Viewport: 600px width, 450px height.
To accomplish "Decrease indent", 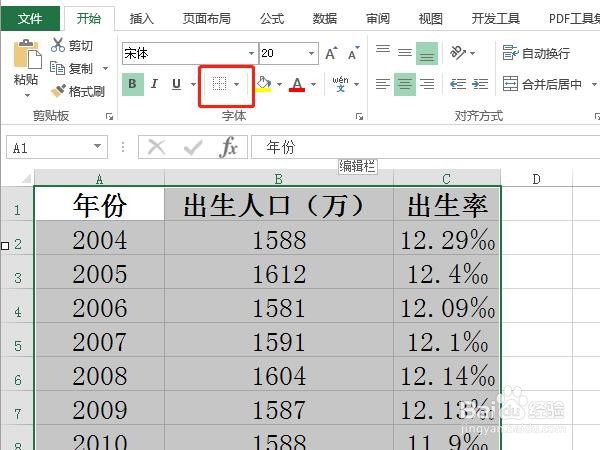I will tap(458, 84).
